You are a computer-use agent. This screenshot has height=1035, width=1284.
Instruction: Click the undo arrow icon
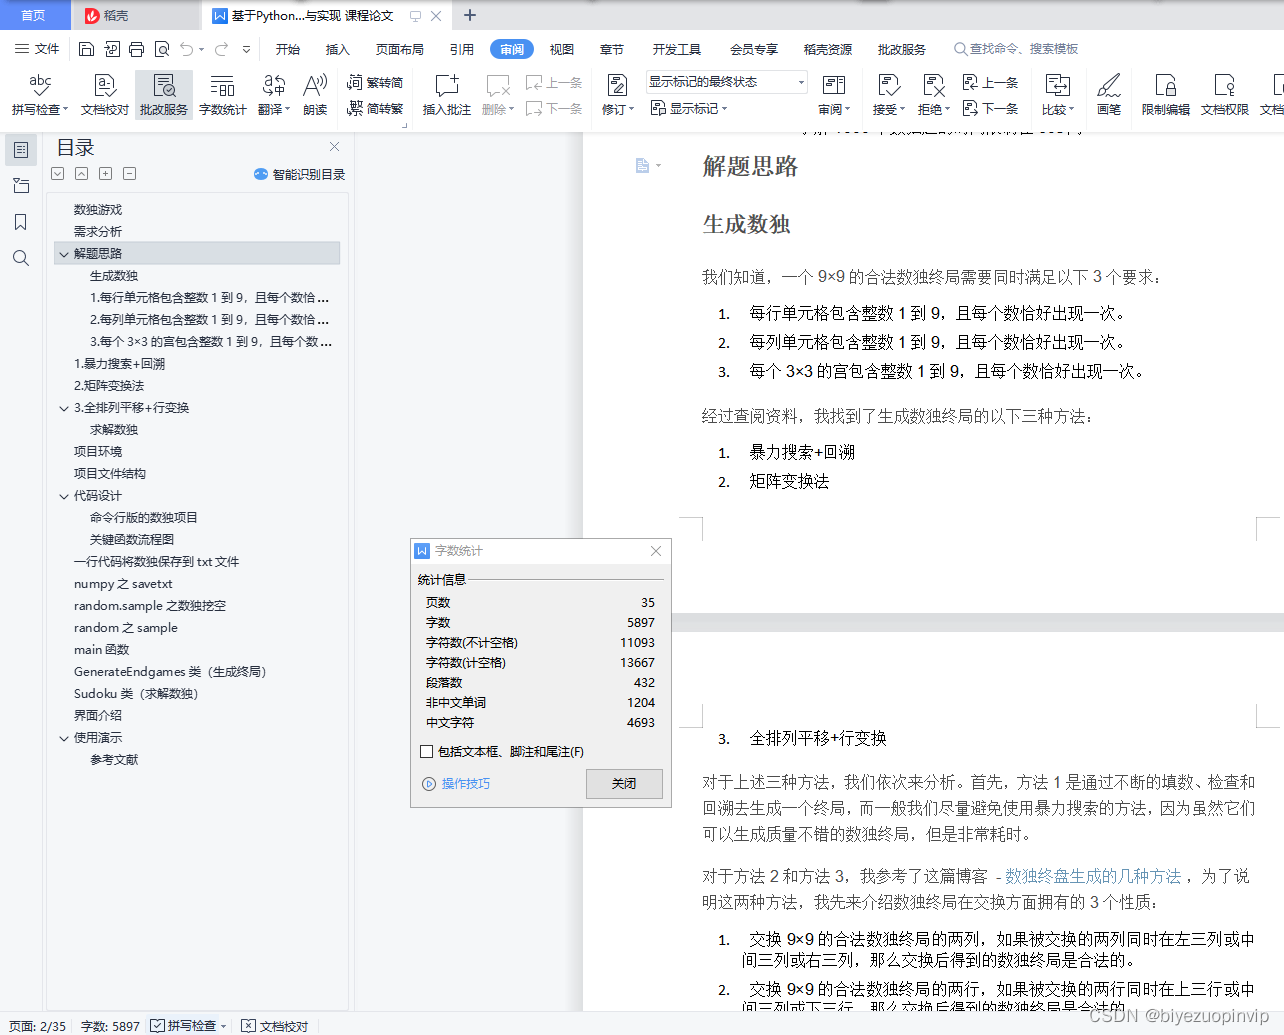pyautogui.click(x=186, y=49)
